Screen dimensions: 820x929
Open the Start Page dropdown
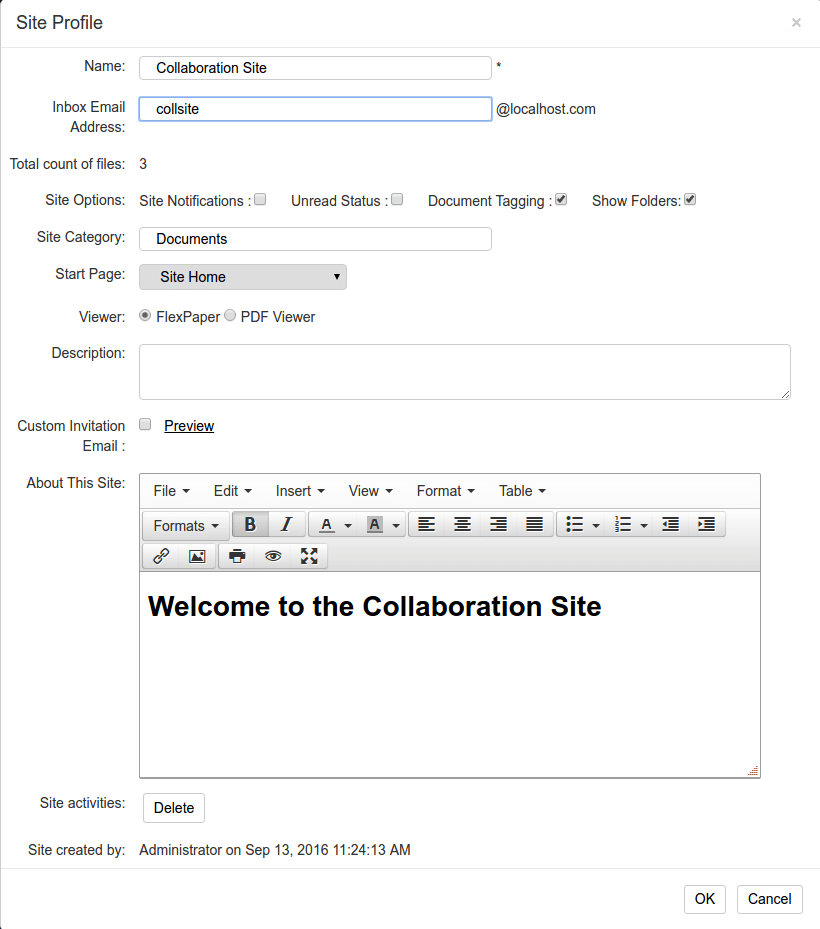(x=243, y=277)
